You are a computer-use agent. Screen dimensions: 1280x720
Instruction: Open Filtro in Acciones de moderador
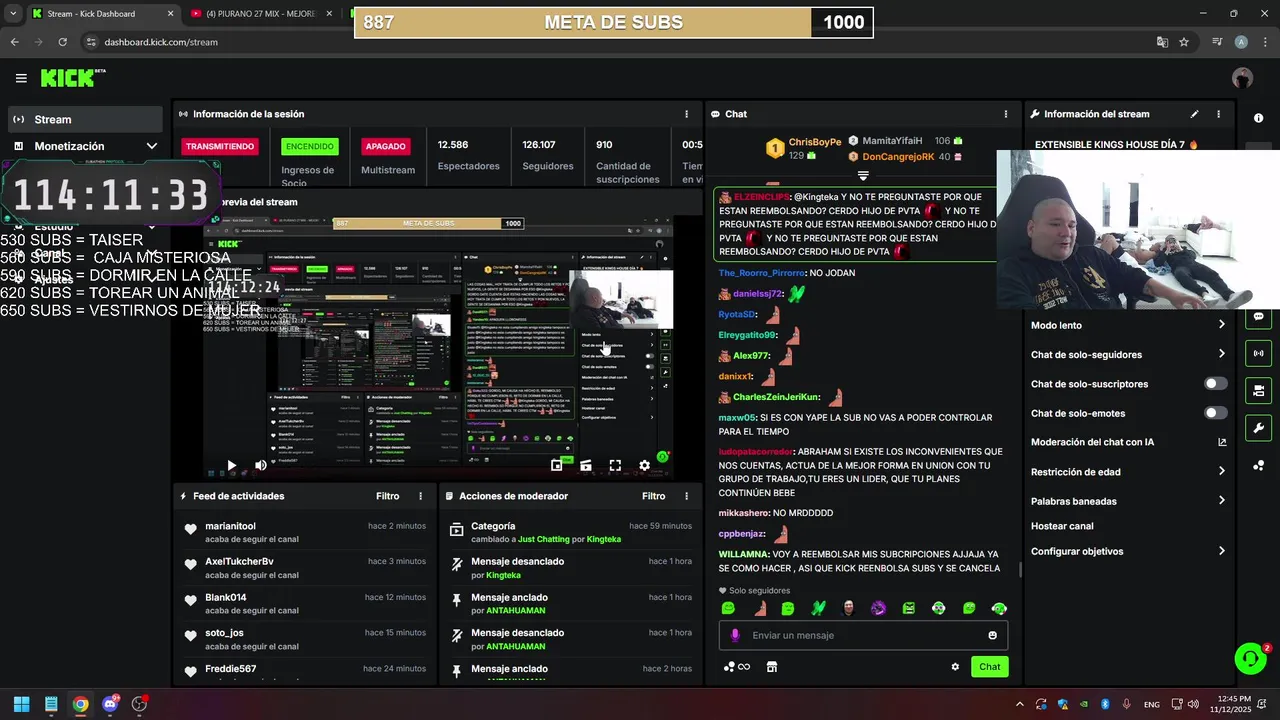point(654,496)
